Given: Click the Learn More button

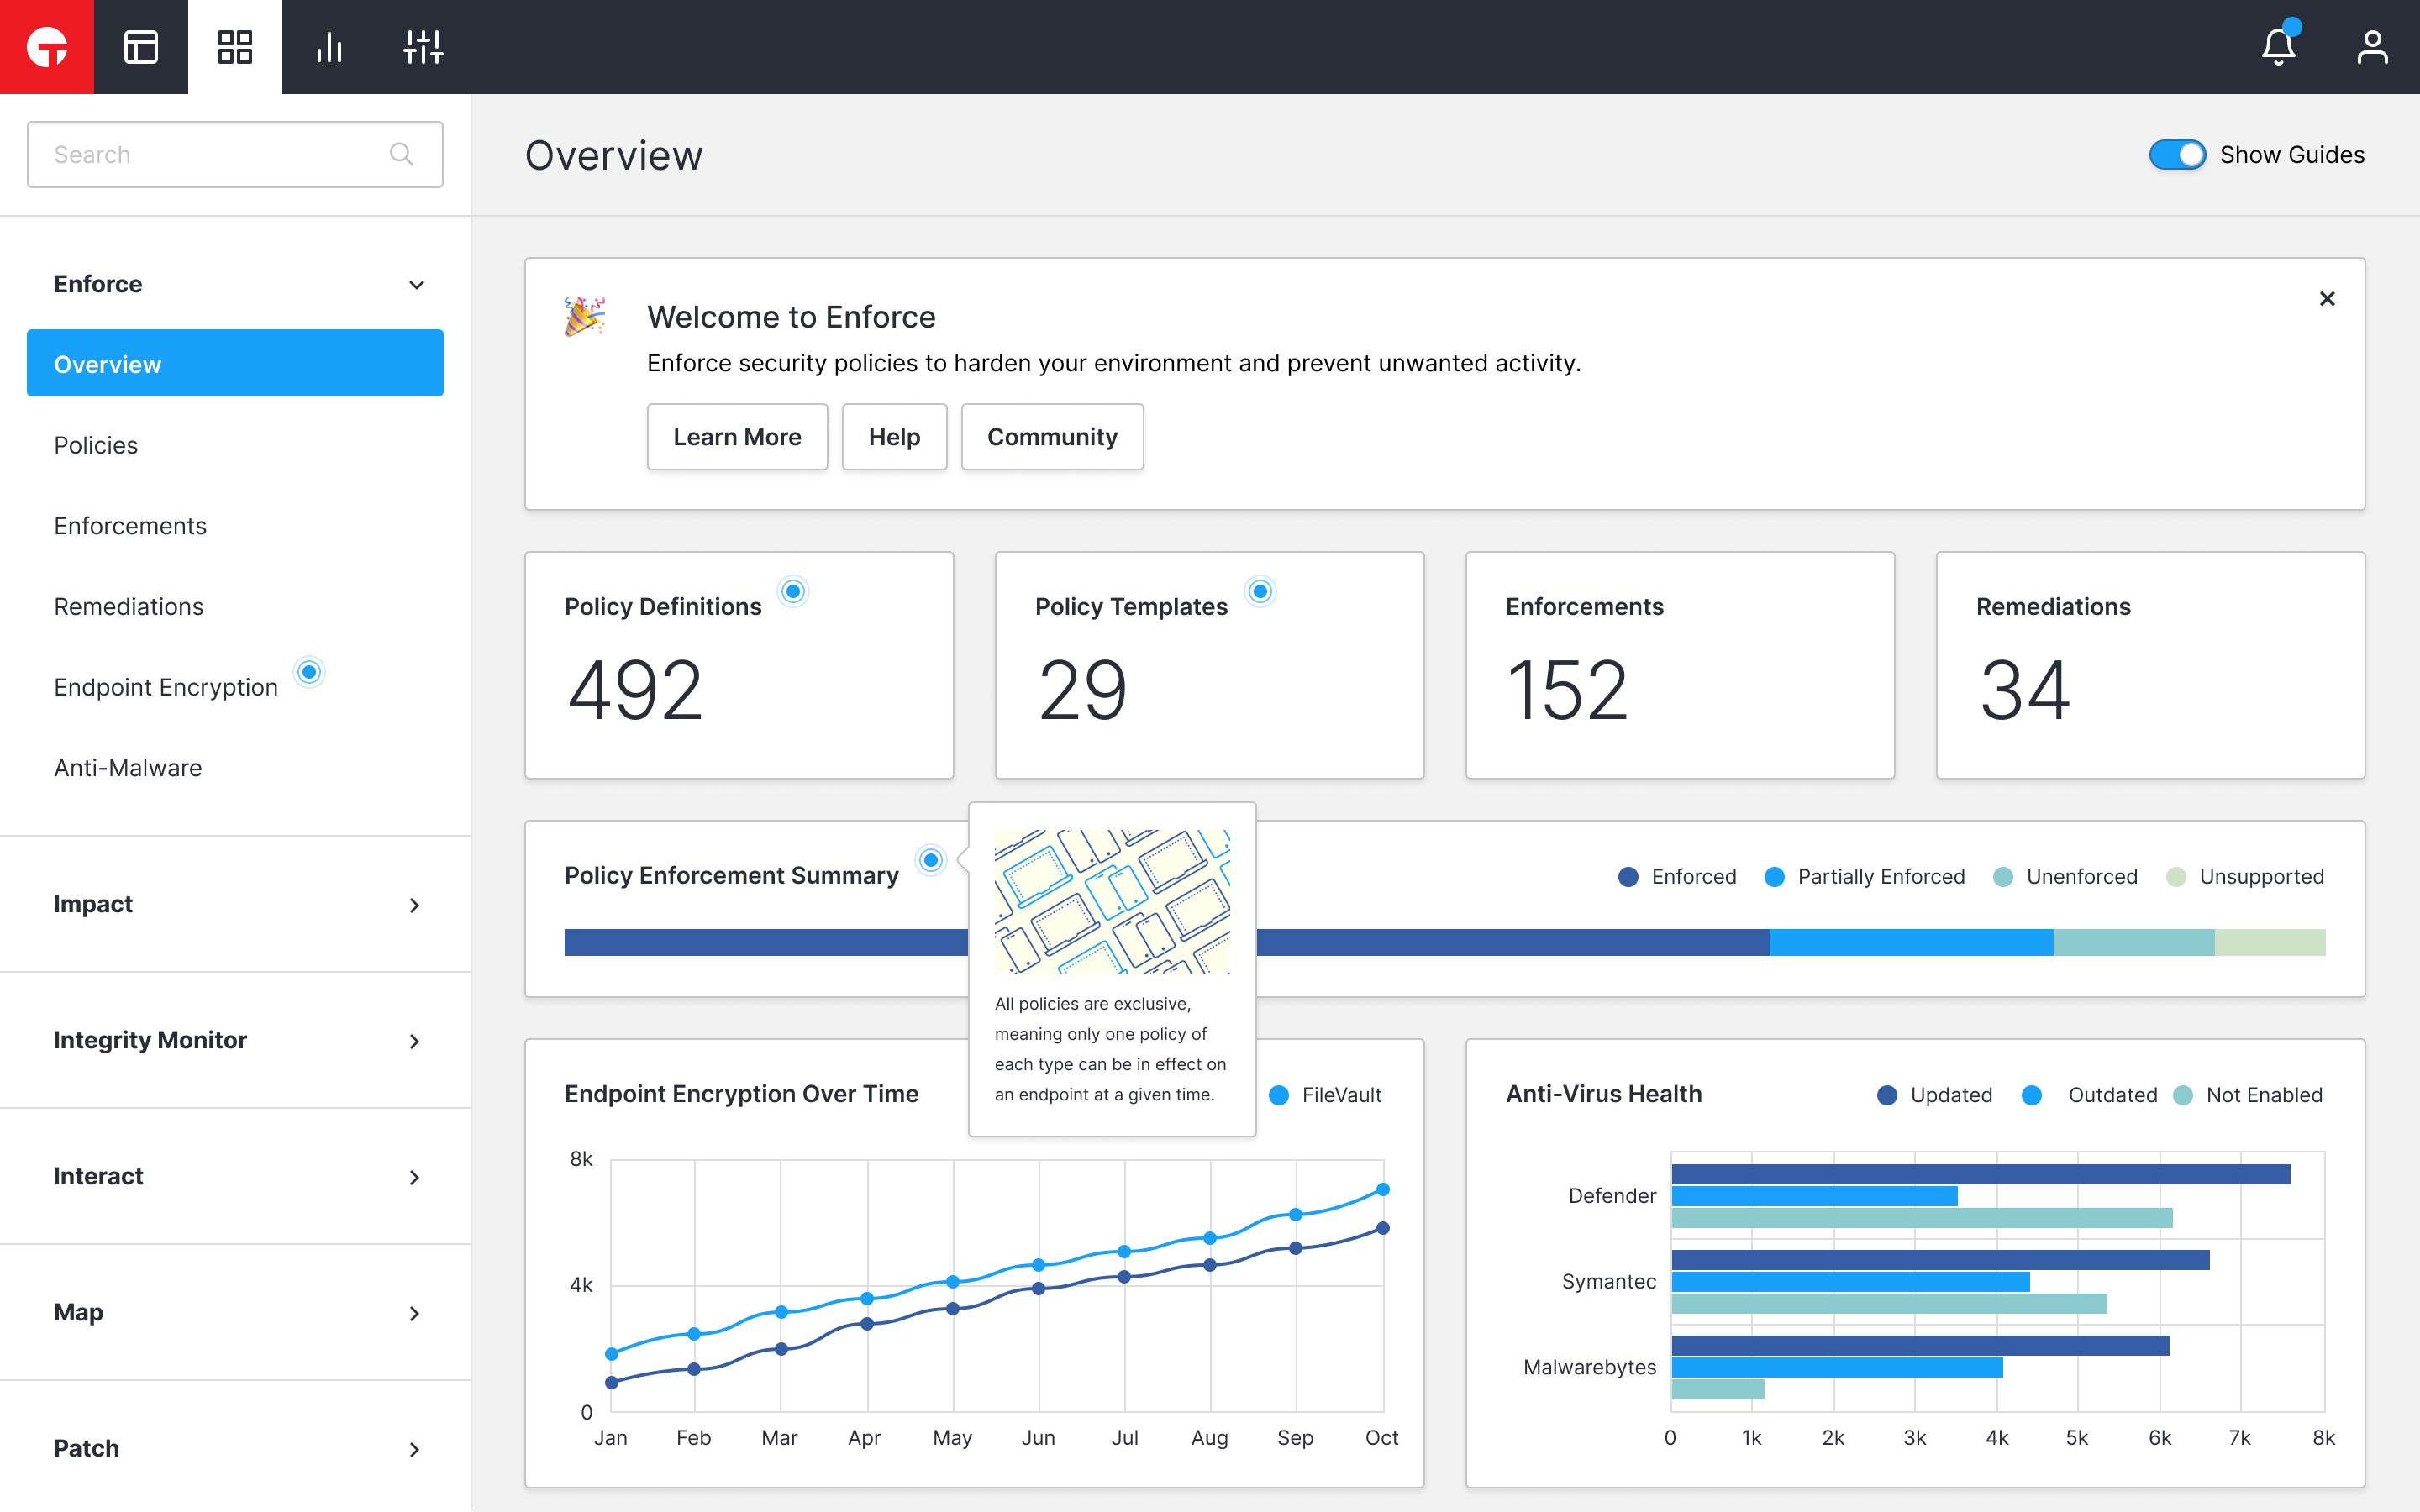Looking at the screenshot, I should [x=737, y=437].
